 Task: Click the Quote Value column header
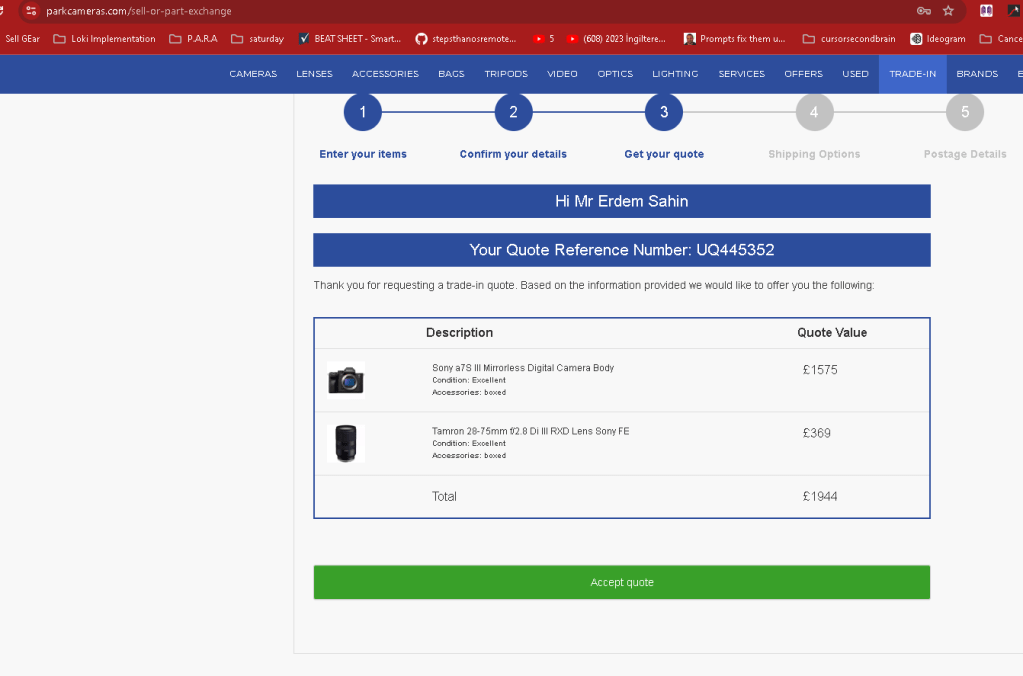(x=832, y=333)
